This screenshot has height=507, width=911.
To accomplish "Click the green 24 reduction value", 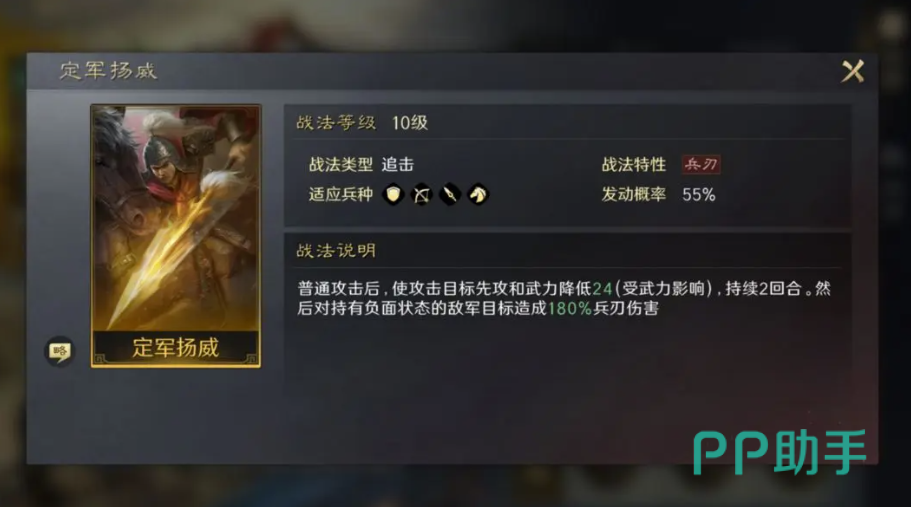I will [602, 289].
